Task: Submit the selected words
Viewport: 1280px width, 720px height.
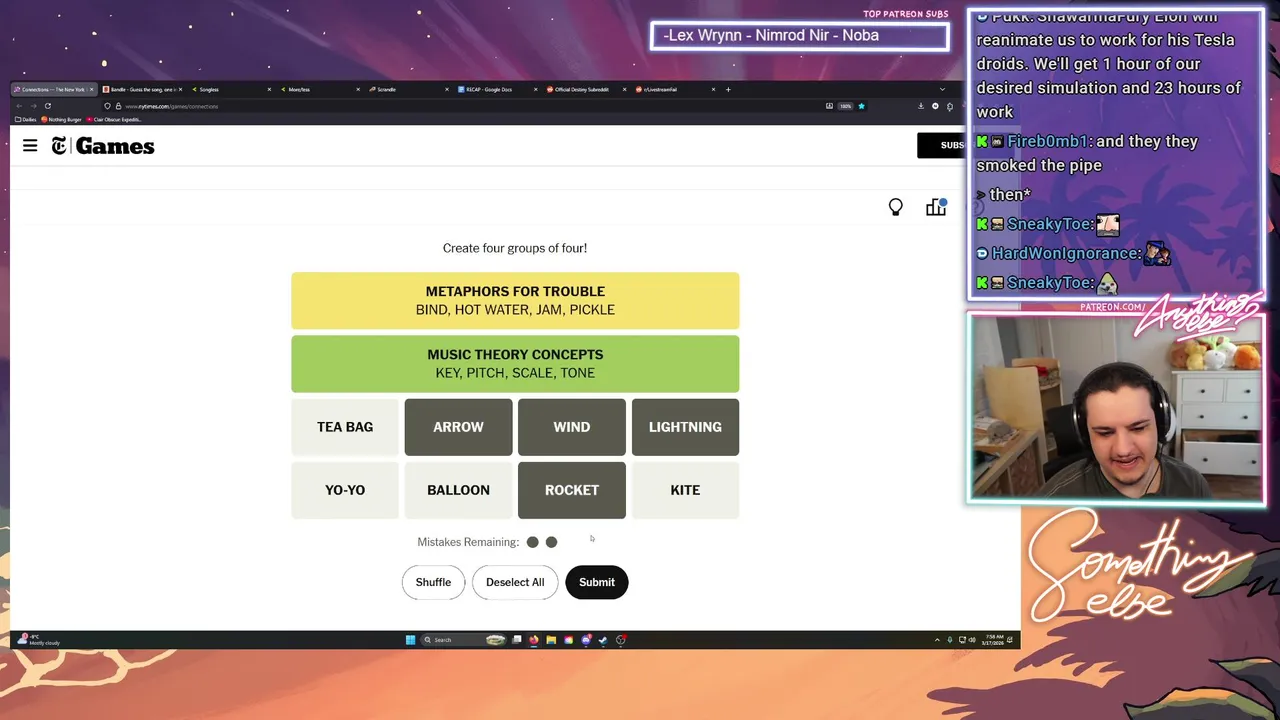Action: coord(597,582)
